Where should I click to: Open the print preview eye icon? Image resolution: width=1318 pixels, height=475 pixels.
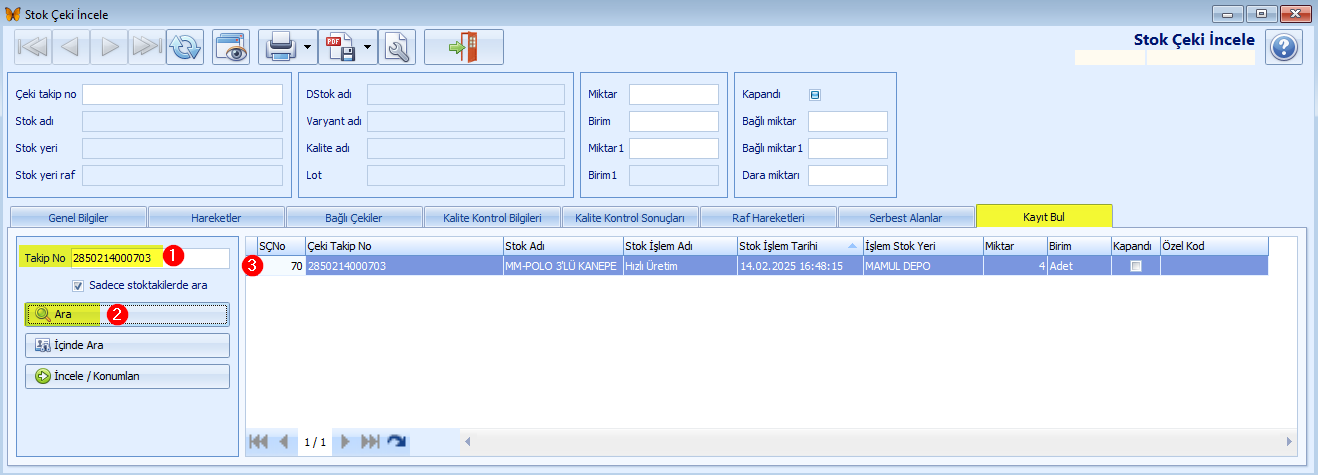(x=231, y=47)
